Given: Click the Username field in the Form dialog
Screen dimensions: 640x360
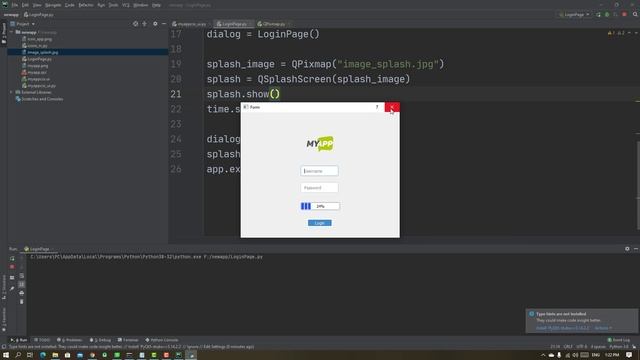Looking at the screenshot, I should 319,171.
